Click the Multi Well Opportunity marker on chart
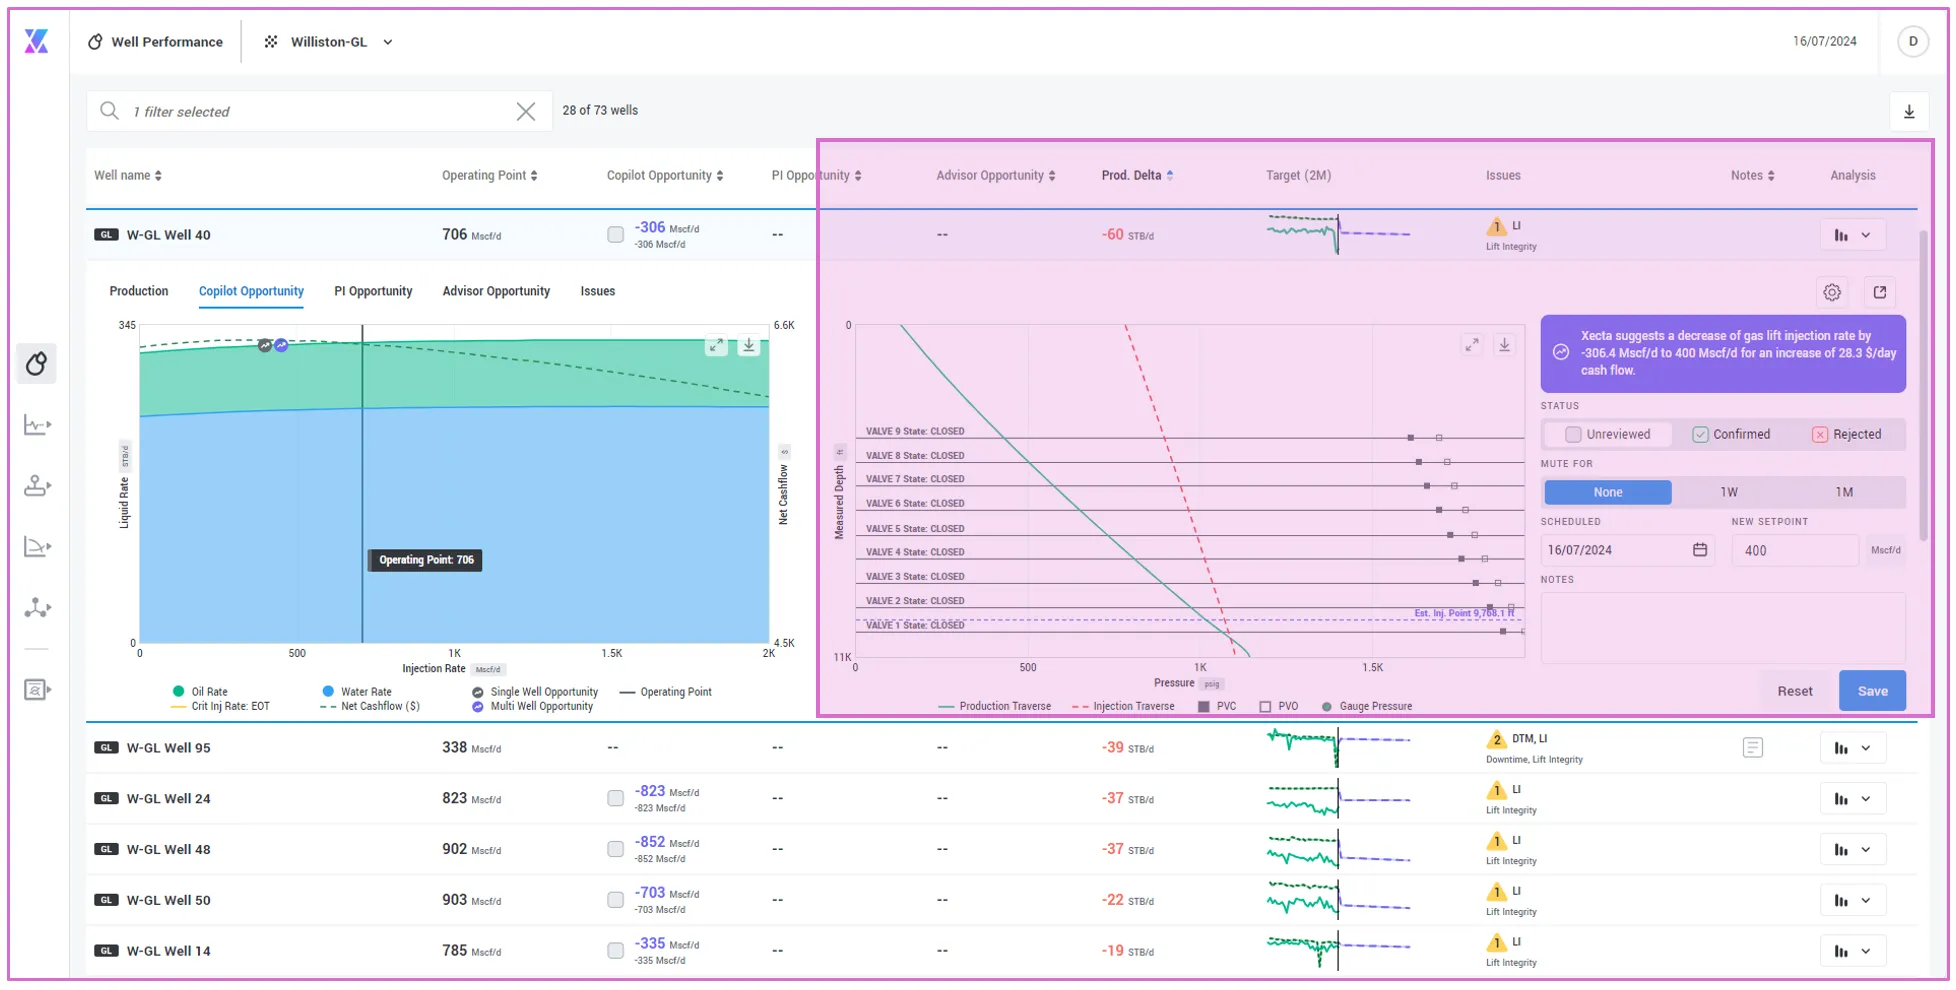This screenshot has width=1956, height=990. tap(281, 345)
